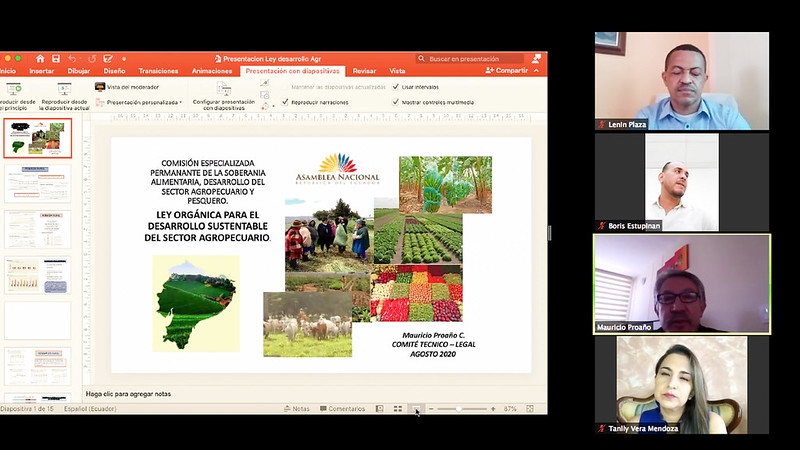Select slide 3 thumbnail
Image resolution: width=800 pixels, height=450 pixels.
pyautogui.click(x=38, y=229)
